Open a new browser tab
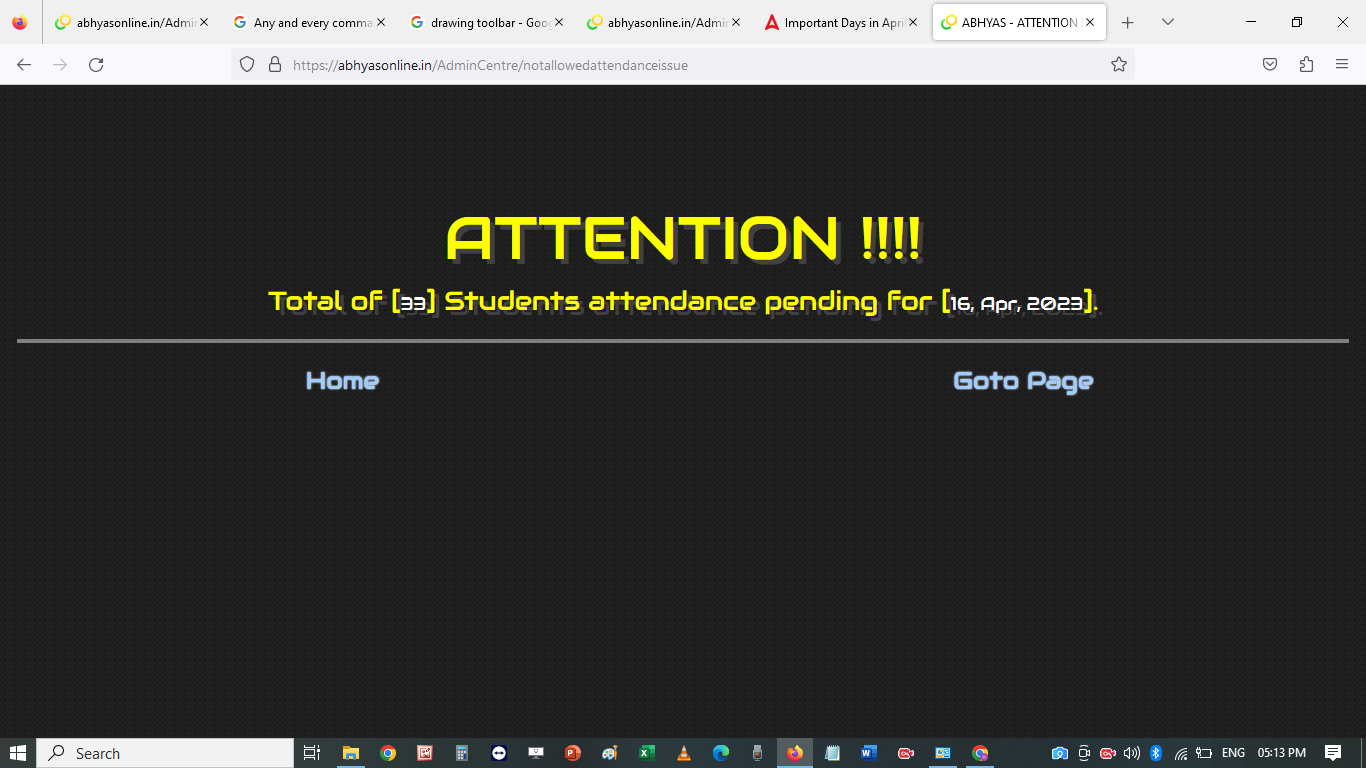This screenshot has height=768, width=1366. [1127, 22]
